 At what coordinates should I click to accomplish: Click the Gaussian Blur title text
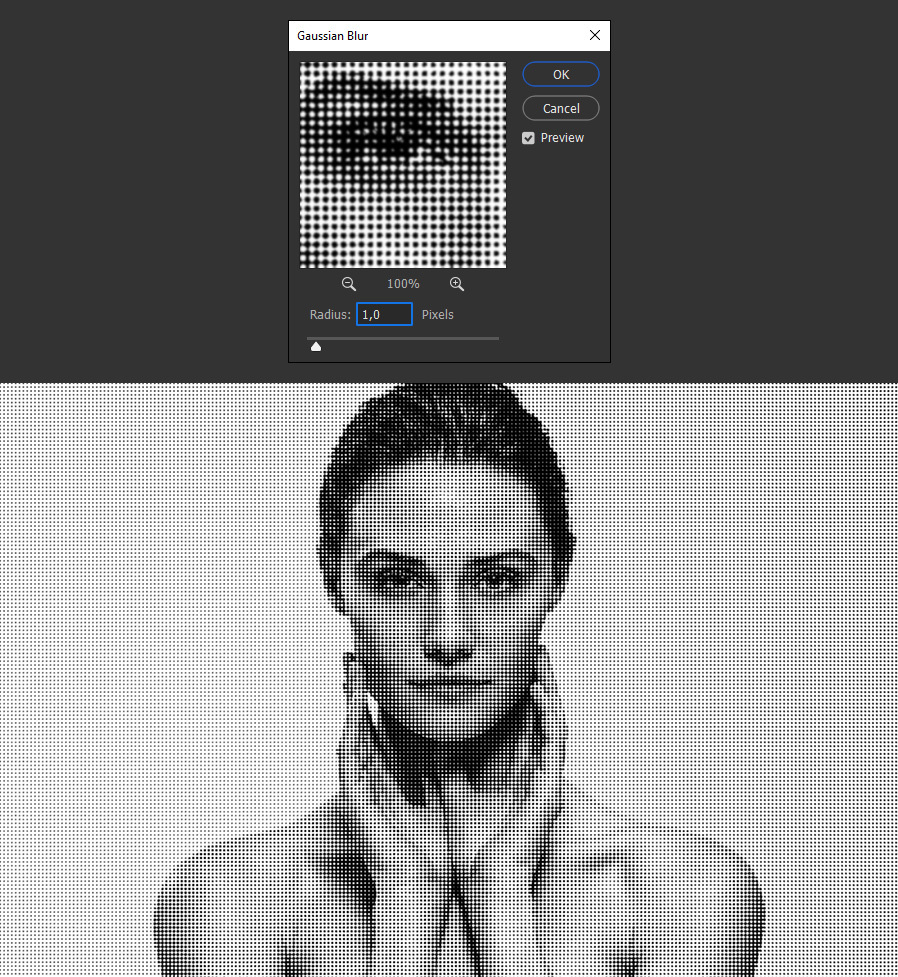click(332, 36)
